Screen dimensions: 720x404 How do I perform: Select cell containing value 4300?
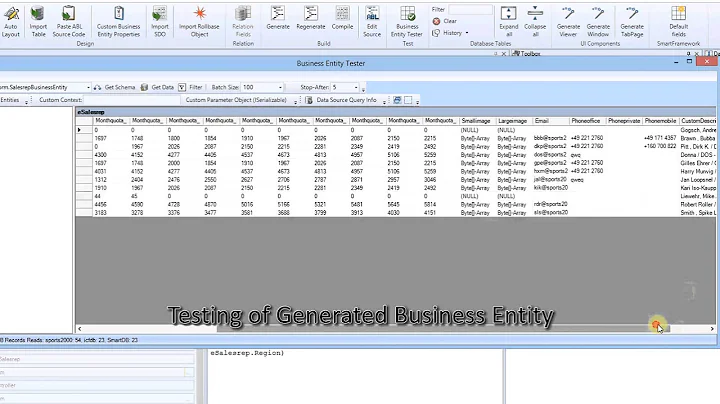coord(111,155)
